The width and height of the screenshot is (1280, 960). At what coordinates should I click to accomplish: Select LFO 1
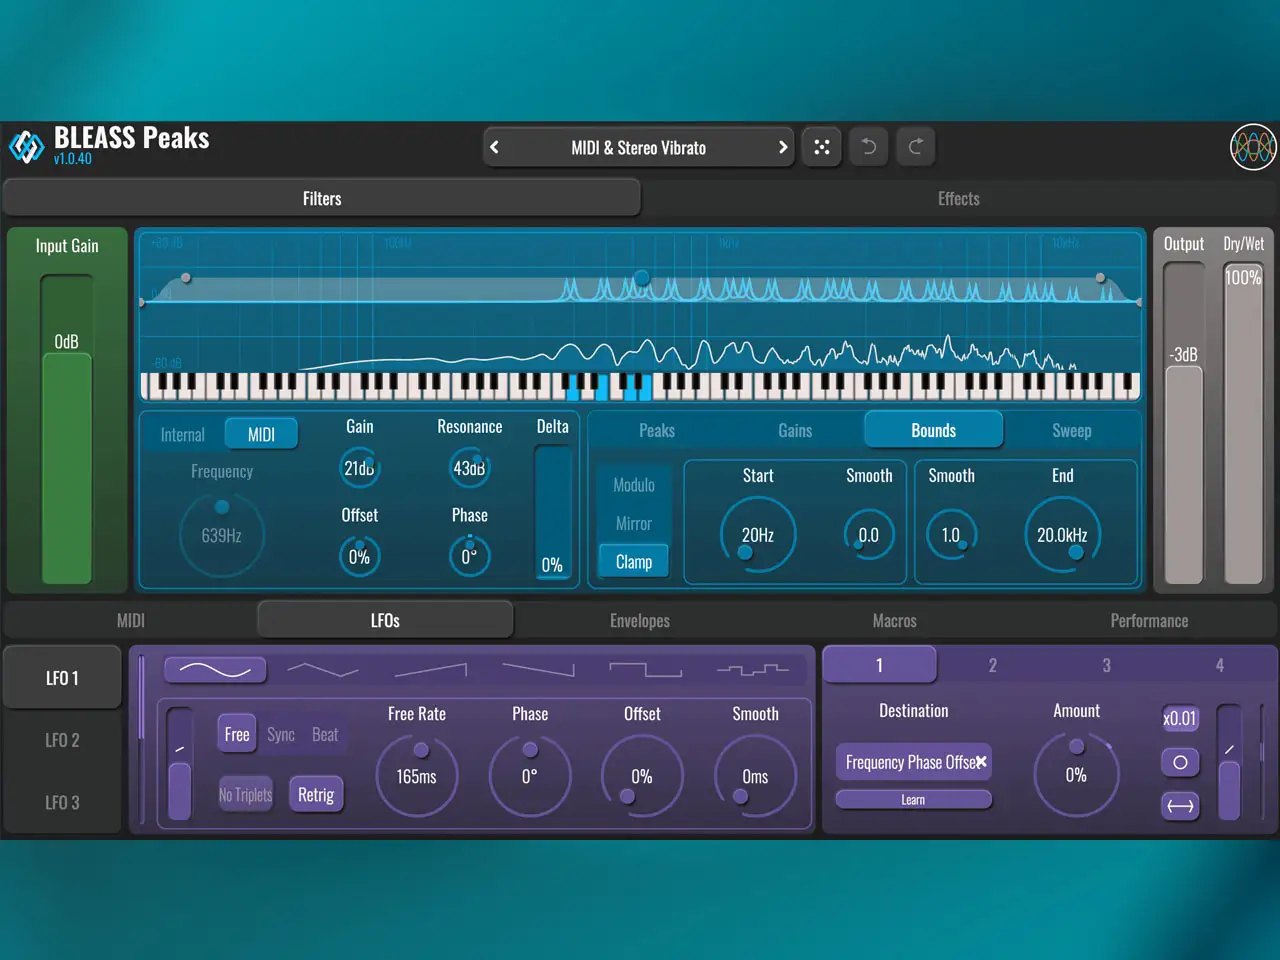point(62,678)
